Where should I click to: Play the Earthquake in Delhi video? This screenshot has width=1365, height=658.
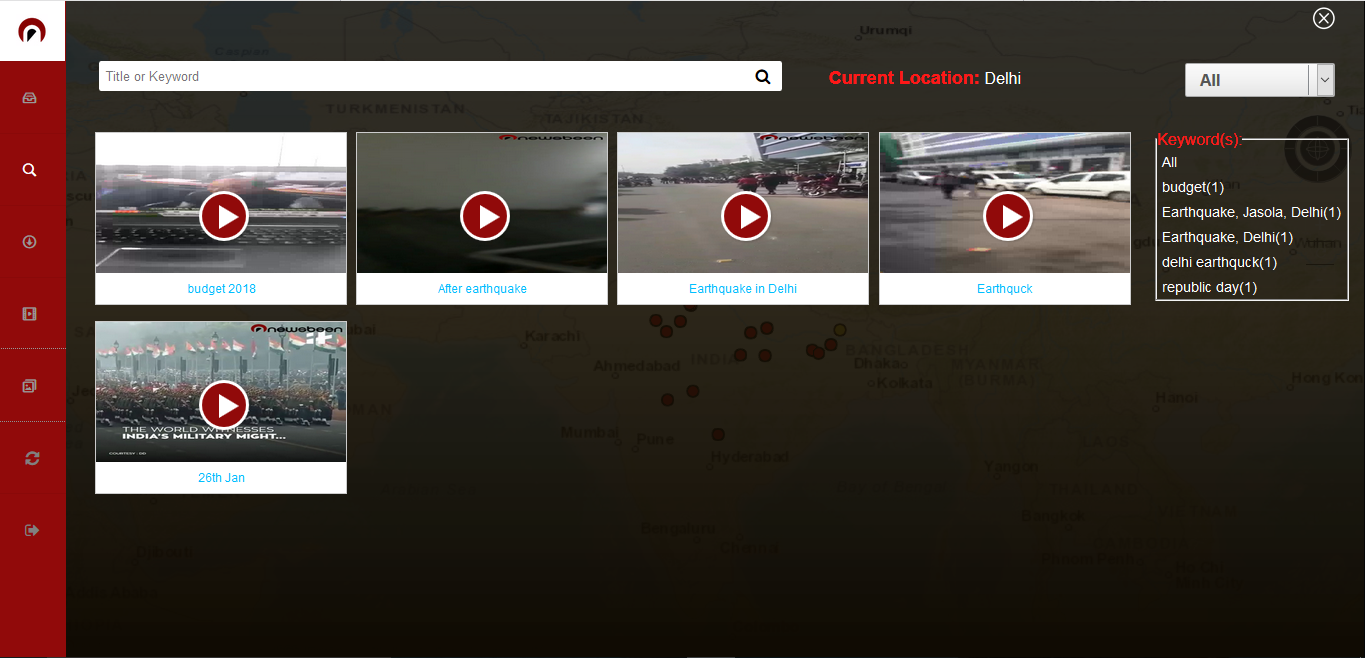(x=746, y=216)
